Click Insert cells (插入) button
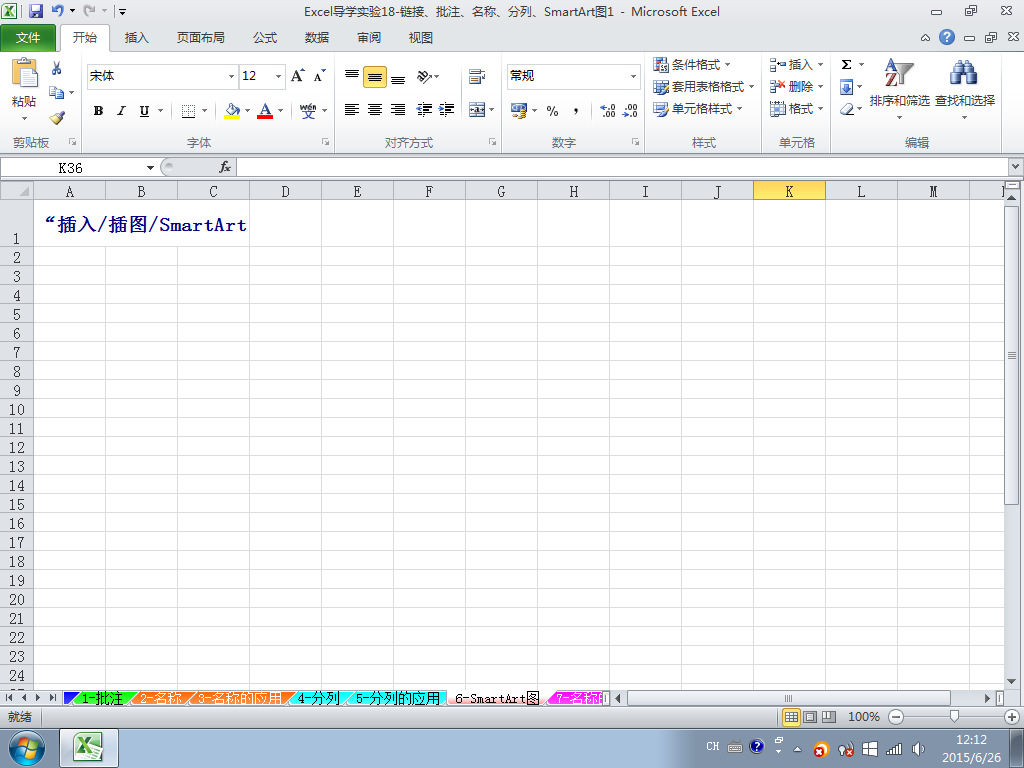The width and height of the screenshot is (1024, 768). coord(796,65)
